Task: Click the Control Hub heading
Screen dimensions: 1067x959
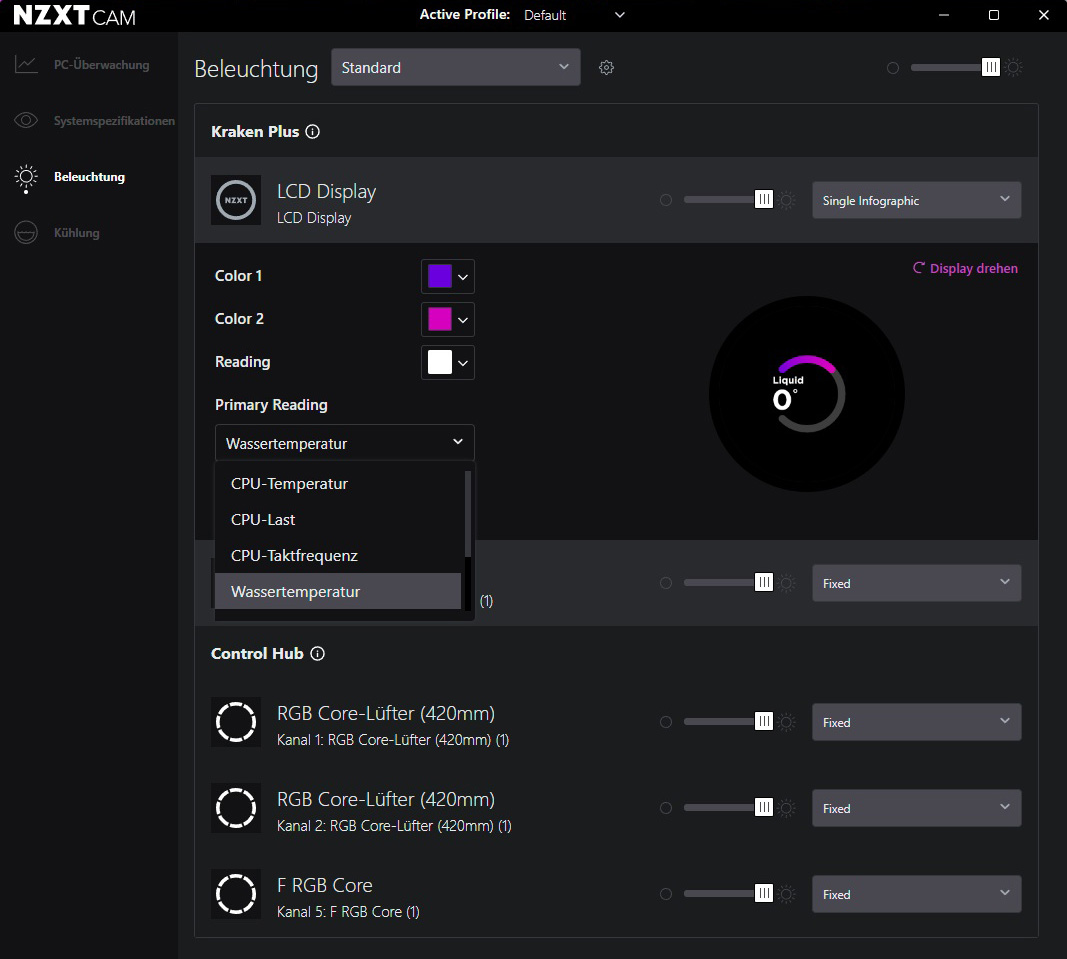Action: click(x=257, y=653)
